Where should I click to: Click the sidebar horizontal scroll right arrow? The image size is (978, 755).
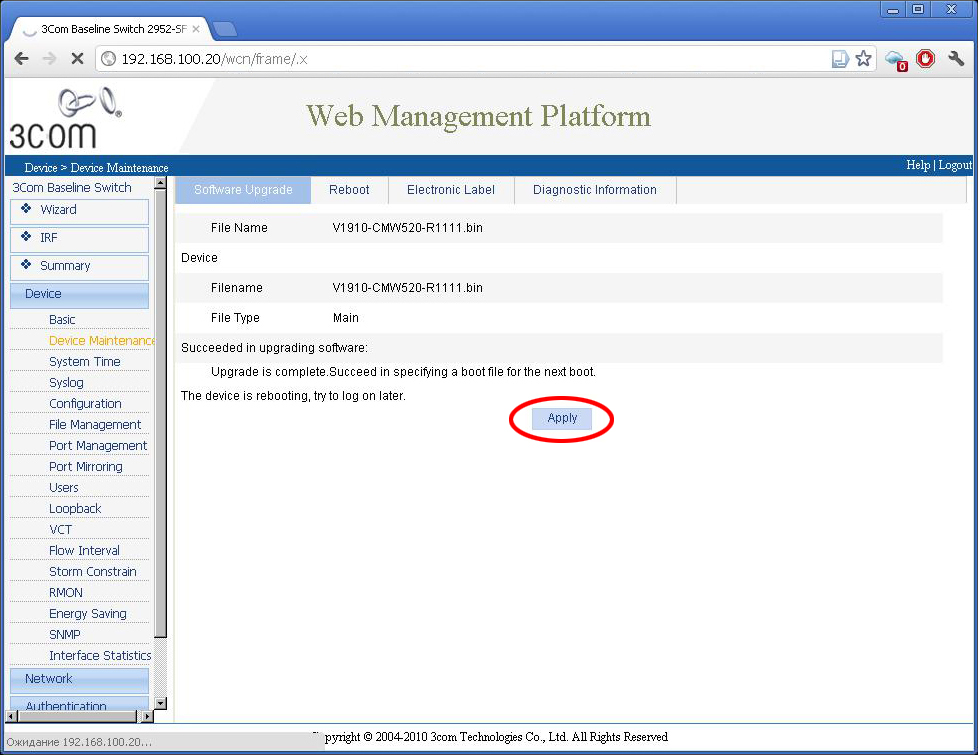(x=147, y=717)
